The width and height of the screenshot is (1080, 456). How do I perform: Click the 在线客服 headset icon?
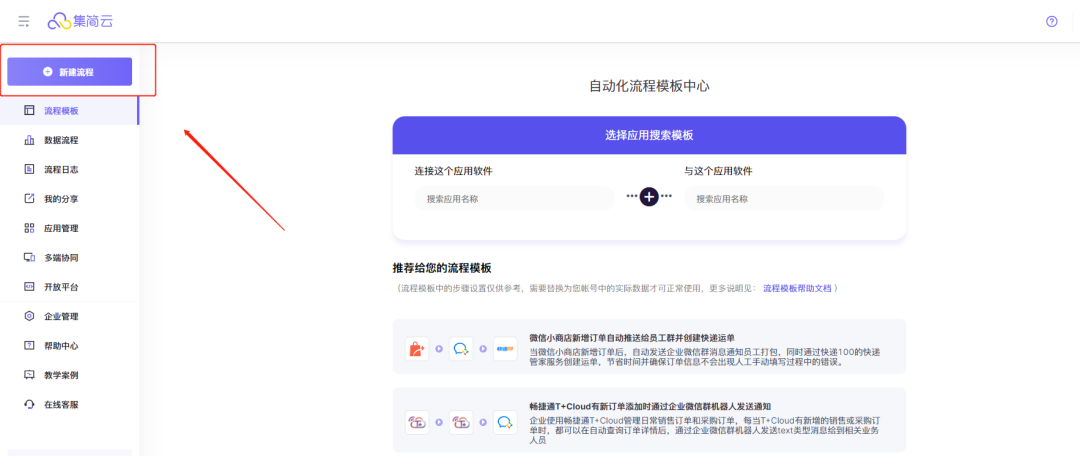(x=29, y=404)
